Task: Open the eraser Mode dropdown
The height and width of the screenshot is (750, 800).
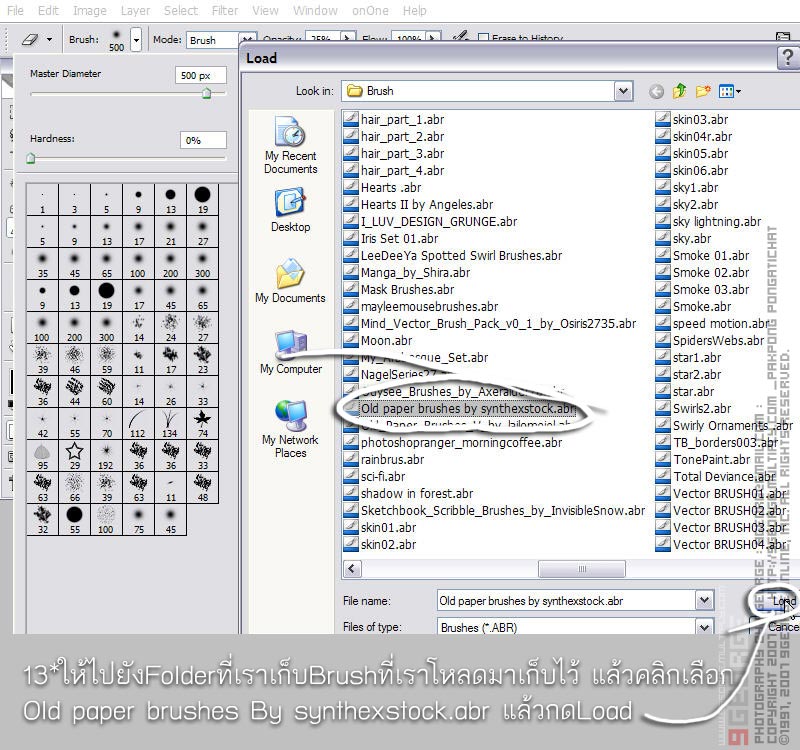Action: point(221,39)
